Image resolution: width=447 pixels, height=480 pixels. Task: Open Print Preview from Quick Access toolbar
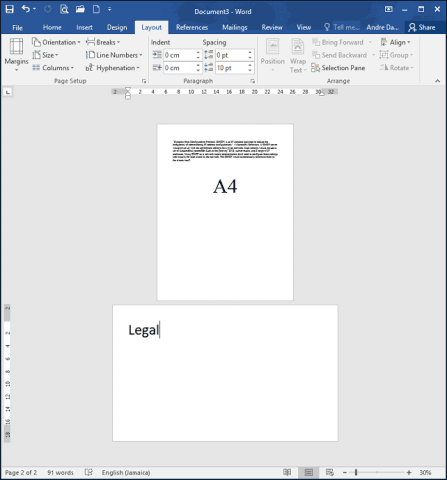coord(64,9)
